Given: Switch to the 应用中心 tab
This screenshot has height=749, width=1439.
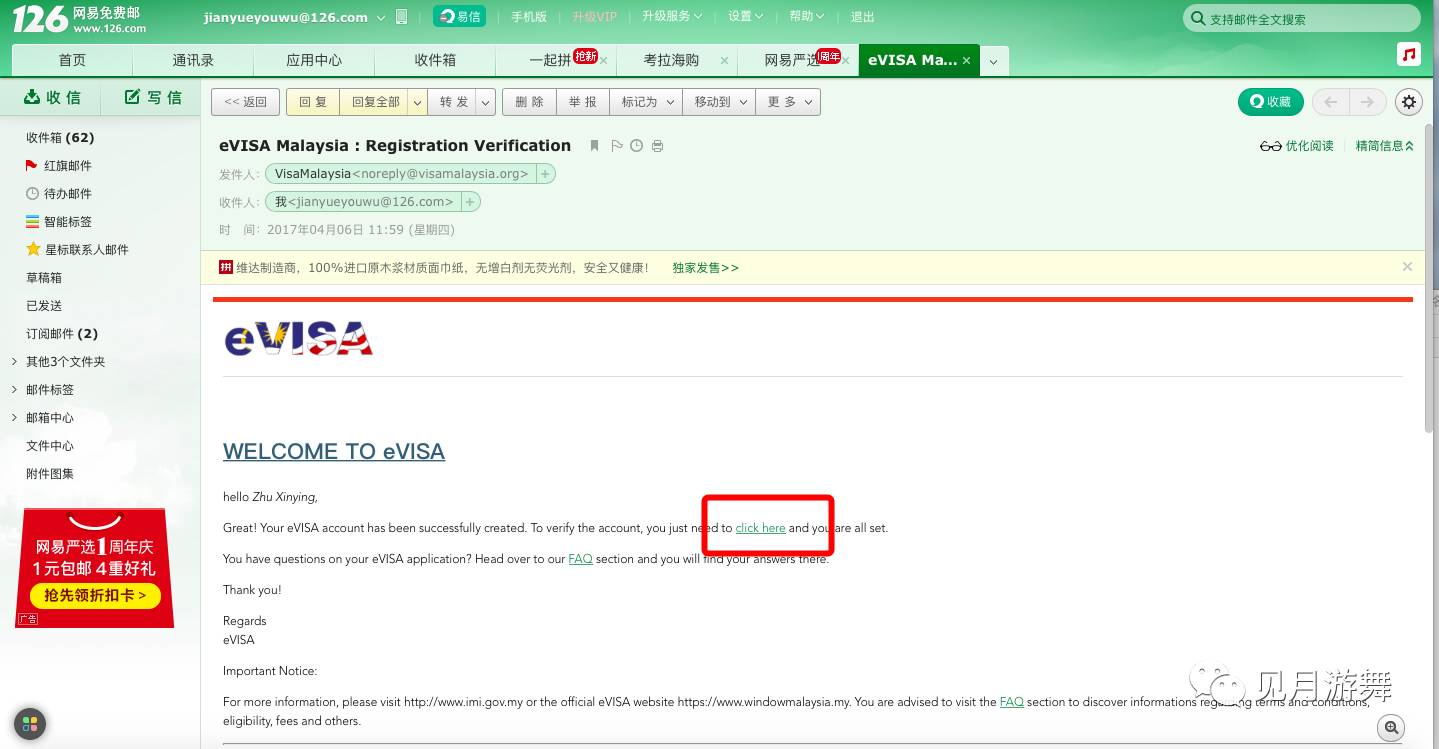Looking at the screenshot, I should 314,60.
